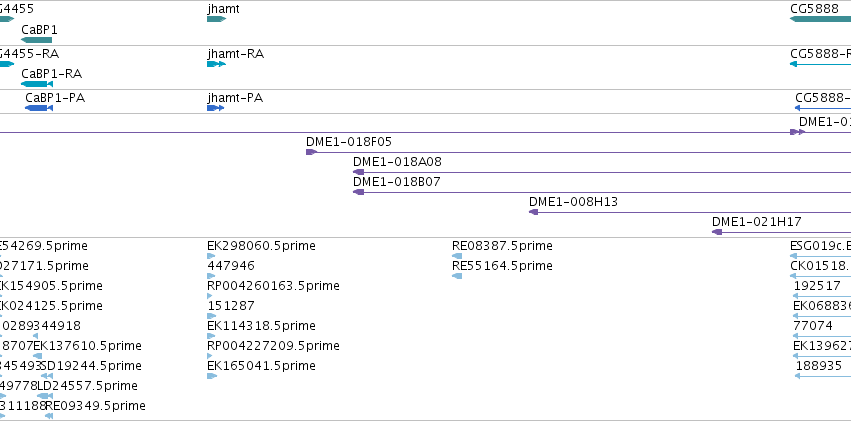Select the DME1-018B07 clone arrowhead
The image size is (851, 421).
pyautogui.click(x=358, y=192)
